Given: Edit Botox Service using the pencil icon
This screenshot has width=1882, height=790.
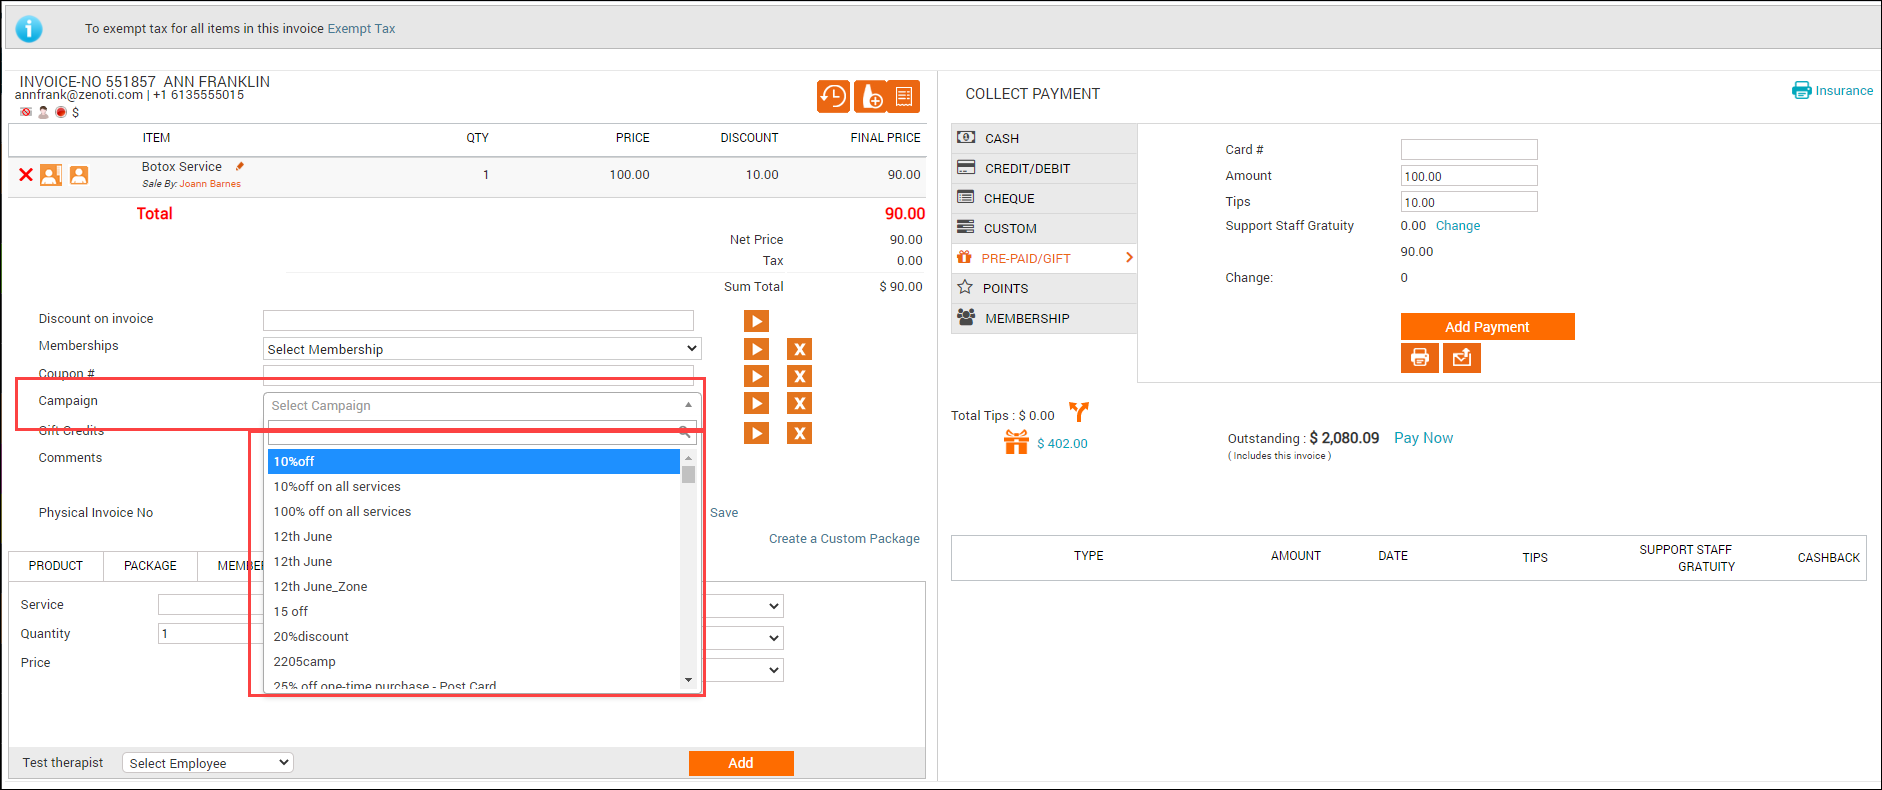Looking at the screenshot, I should pyautogui.click(x=240, y=166).
